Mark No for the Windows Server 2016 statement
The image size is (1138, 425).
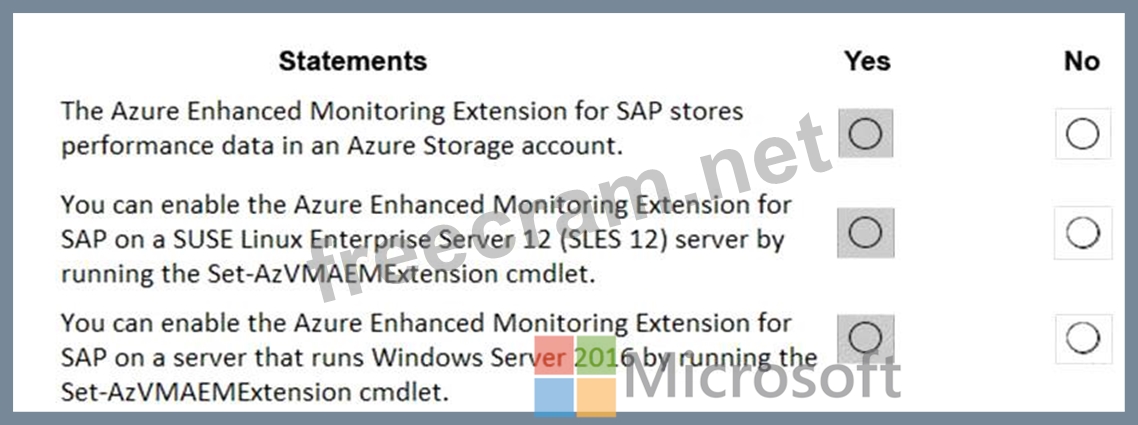(1082, 339)
